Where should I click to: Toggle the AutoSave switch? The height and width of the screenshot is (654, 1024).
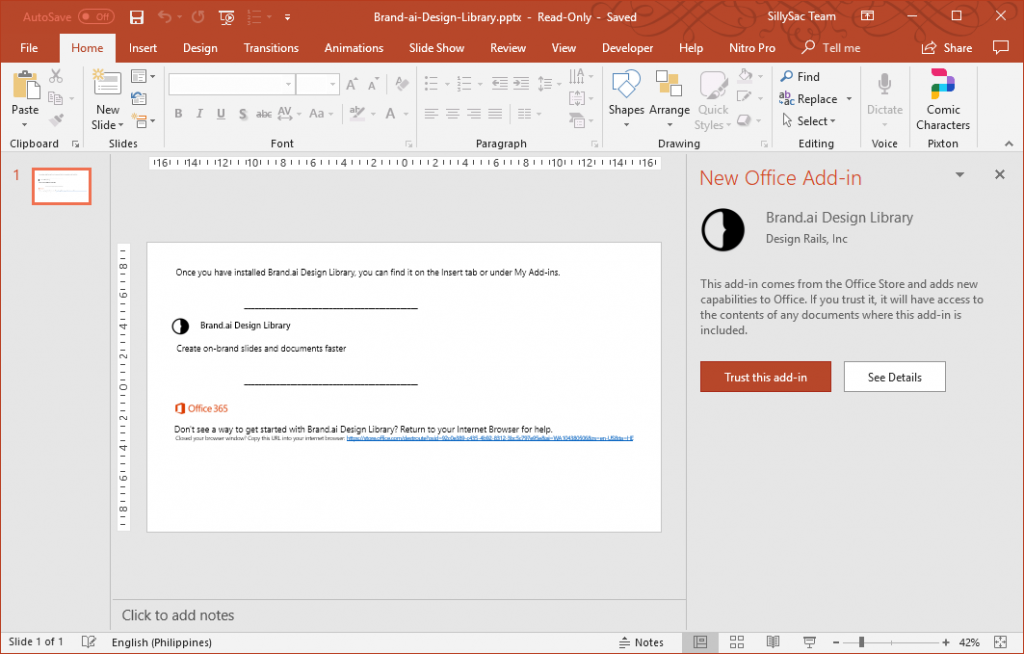pyautogui.click(x=94, y=16)
